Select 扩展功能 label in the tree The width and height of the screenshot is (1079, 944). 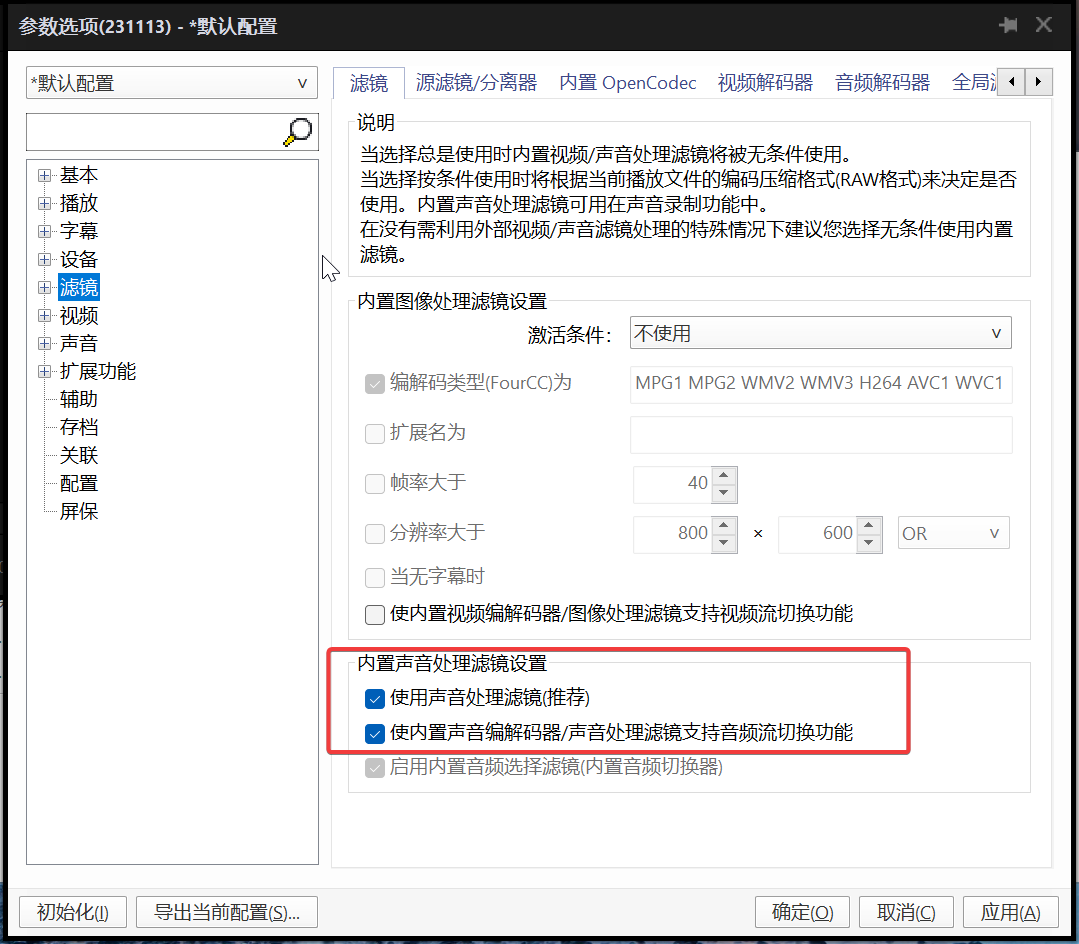98,372
